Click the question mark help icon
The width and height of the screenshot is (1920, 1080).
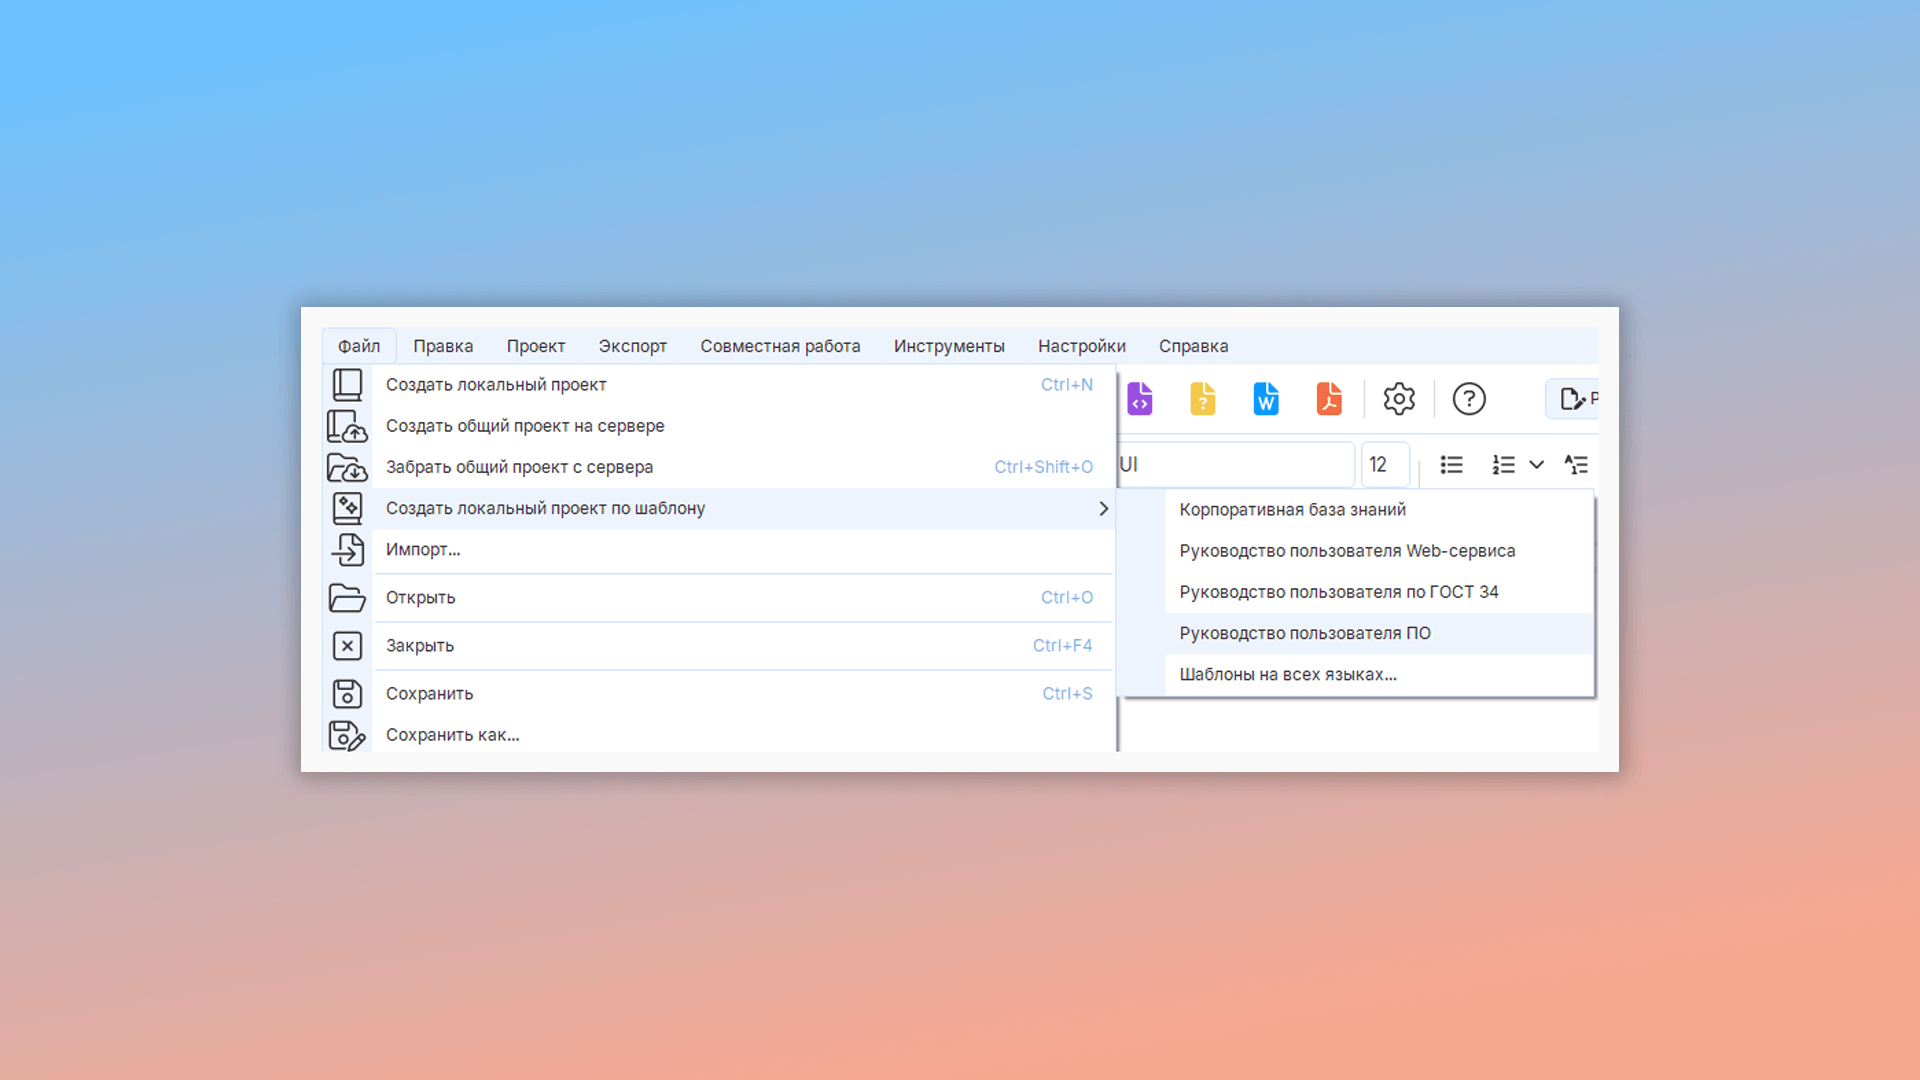[x=1469, y=399]
